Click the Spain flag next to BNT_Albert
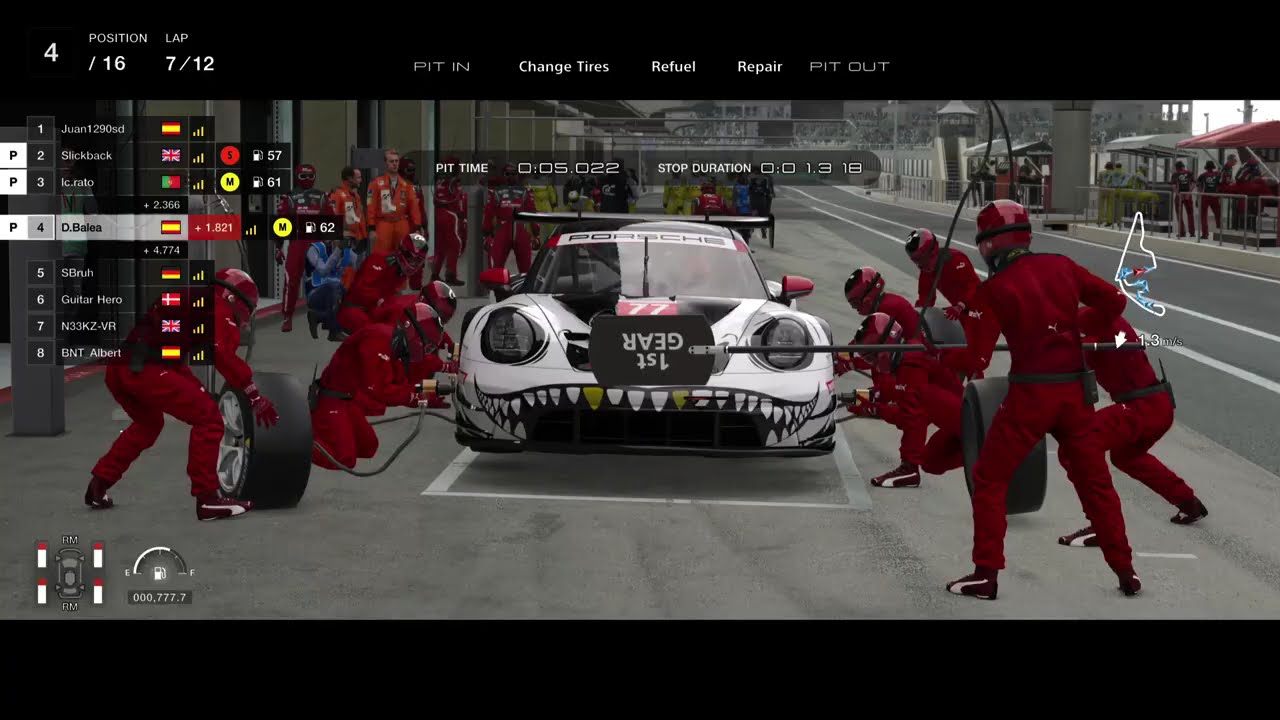The image size is (1280, 720). pos(171,353)
